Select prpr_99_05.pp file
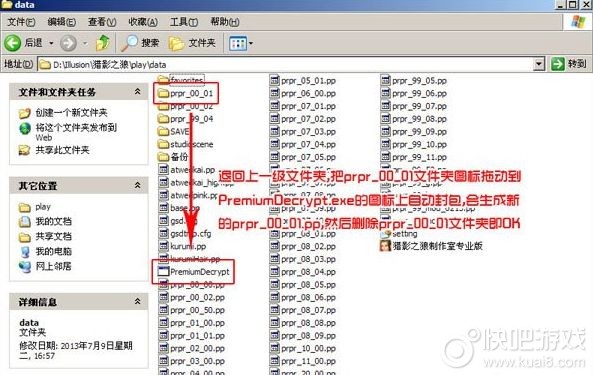The width and height of the screenshot is (593, 375). point(414,81)
